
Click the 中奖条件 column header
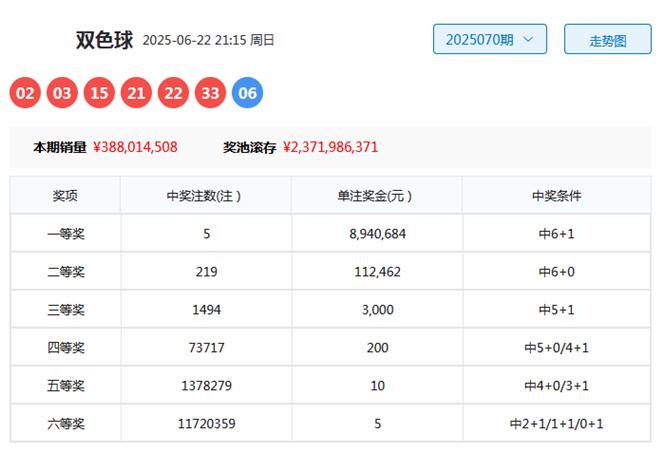[556, 195]
